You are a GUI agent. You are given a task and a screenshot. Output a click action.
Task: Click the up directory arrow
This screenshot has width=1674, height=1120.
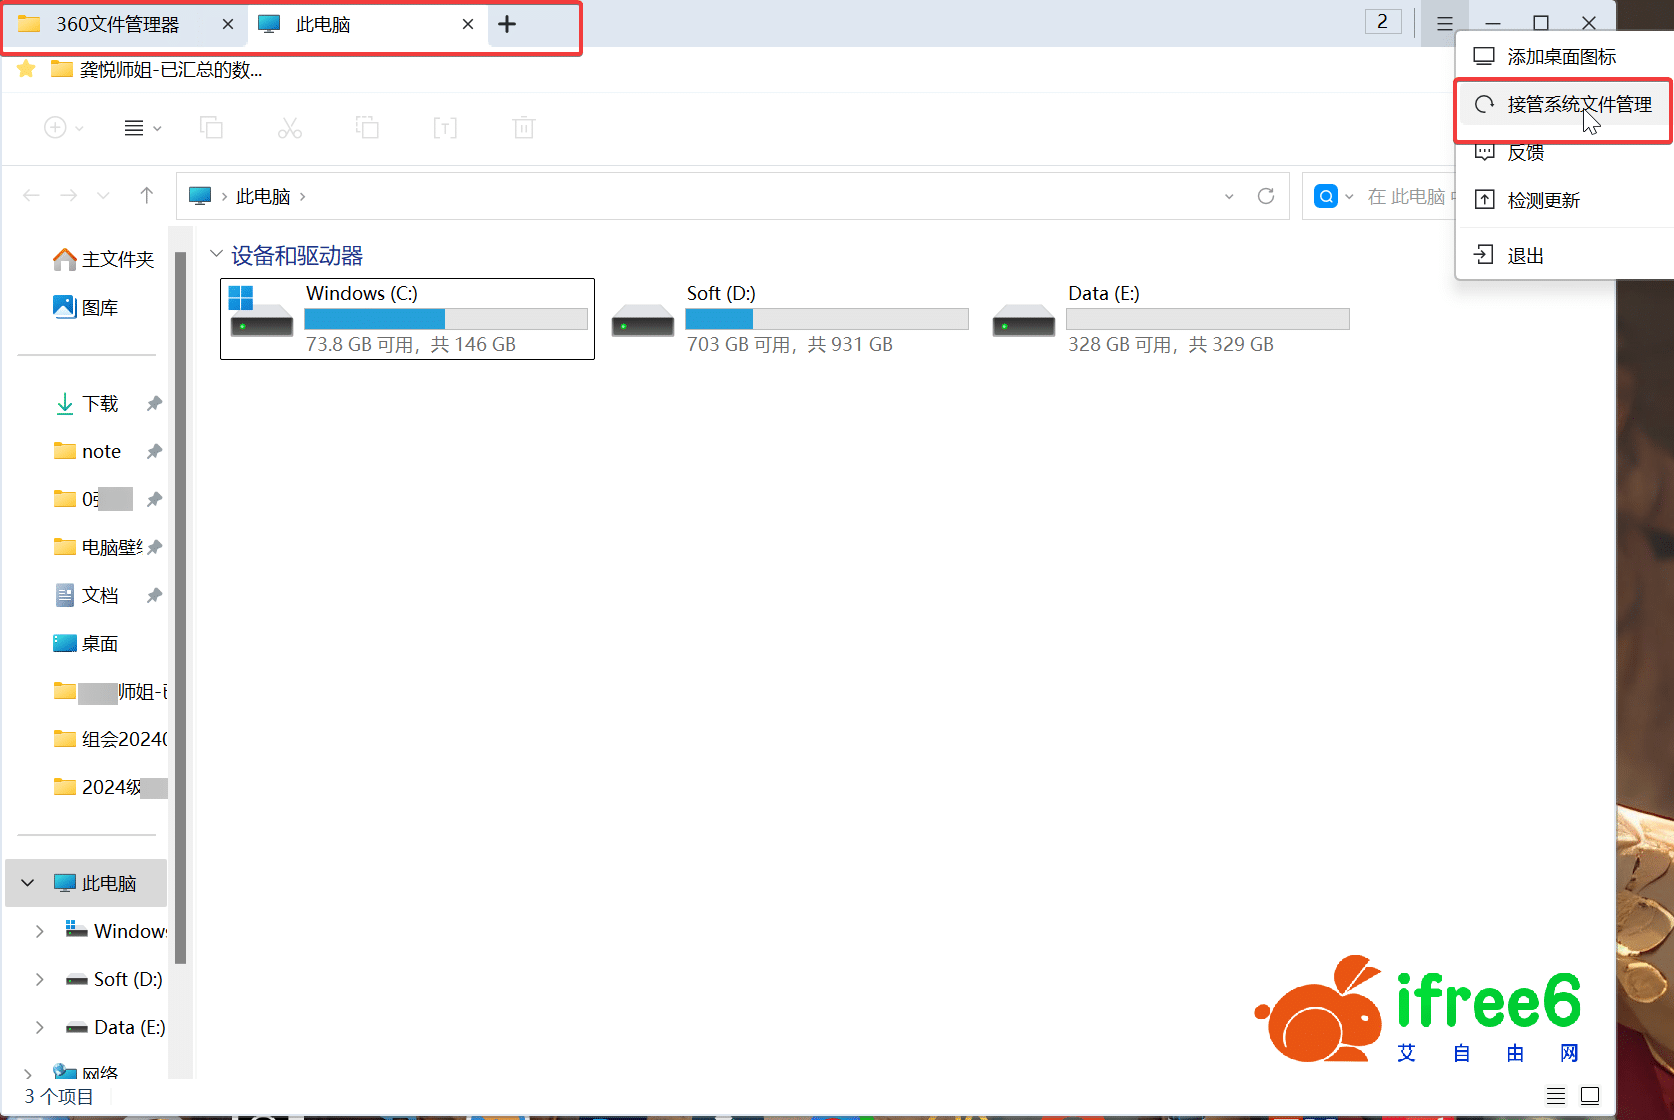coord(147,196)
